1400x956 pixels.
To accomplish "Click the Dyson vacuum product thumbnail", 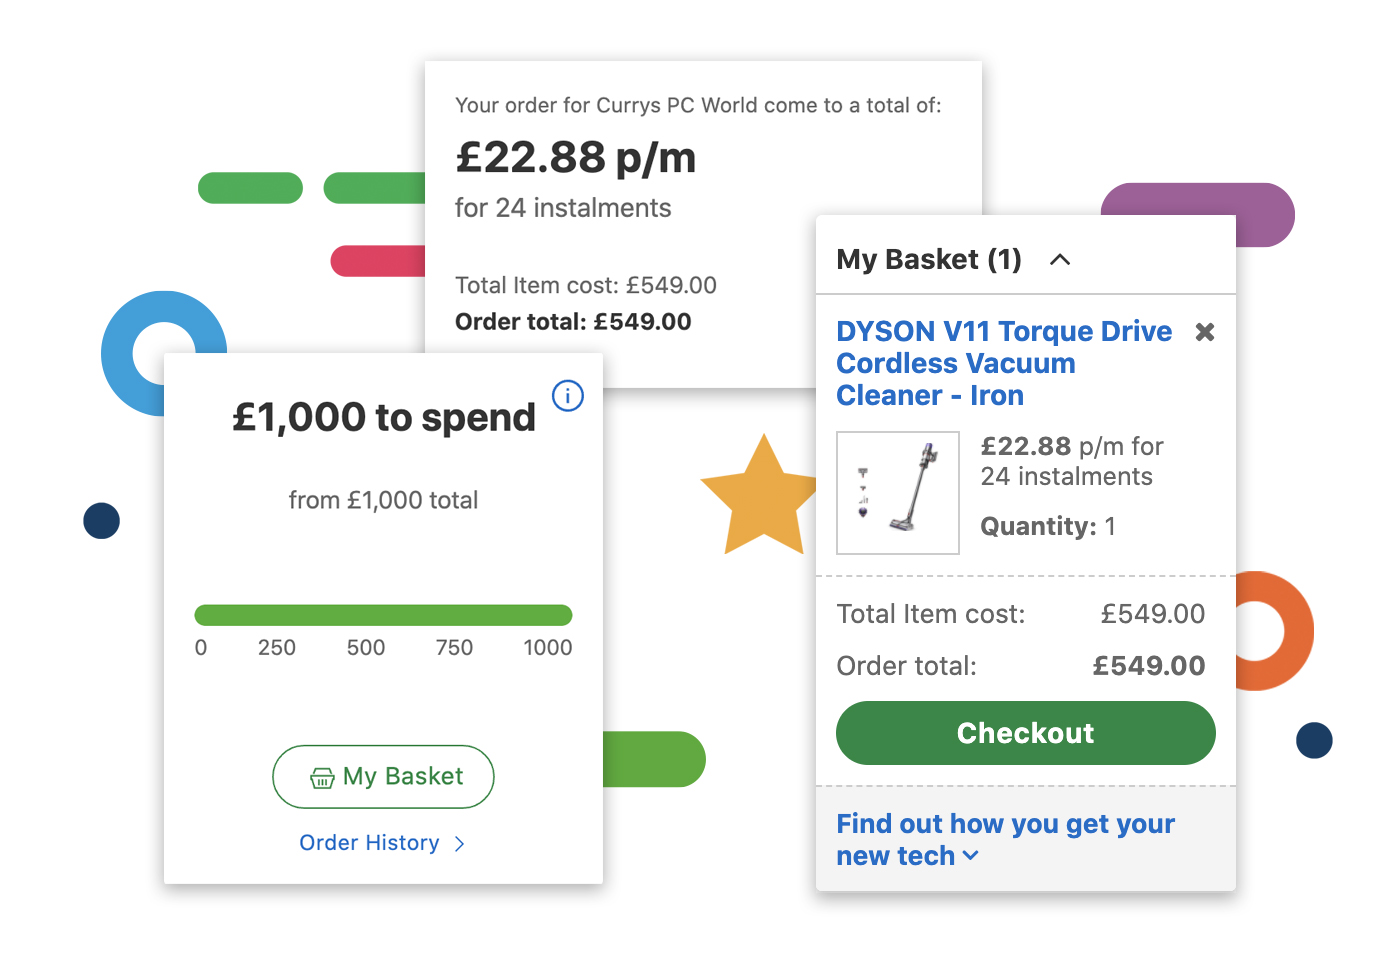I will (897, 492).
